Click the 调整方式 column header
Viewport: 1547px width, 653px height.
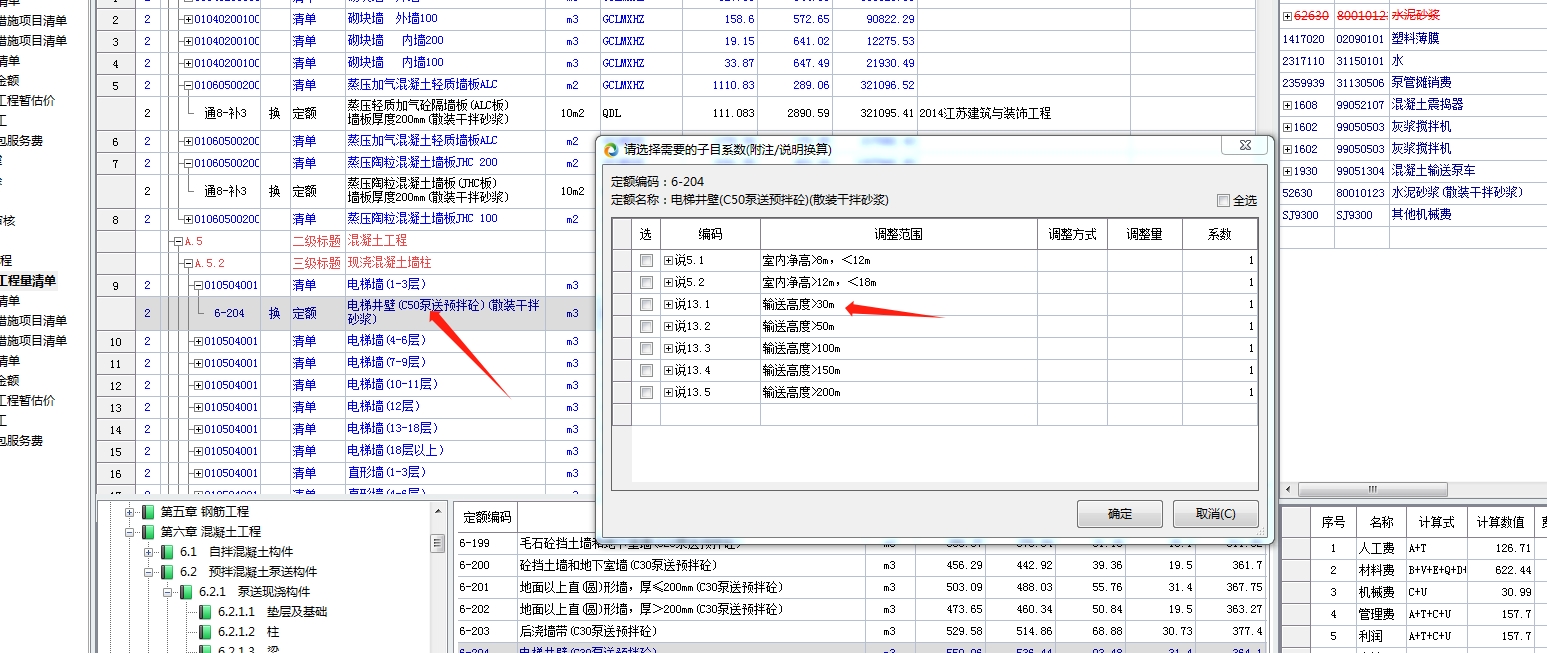pos(1072,234)
